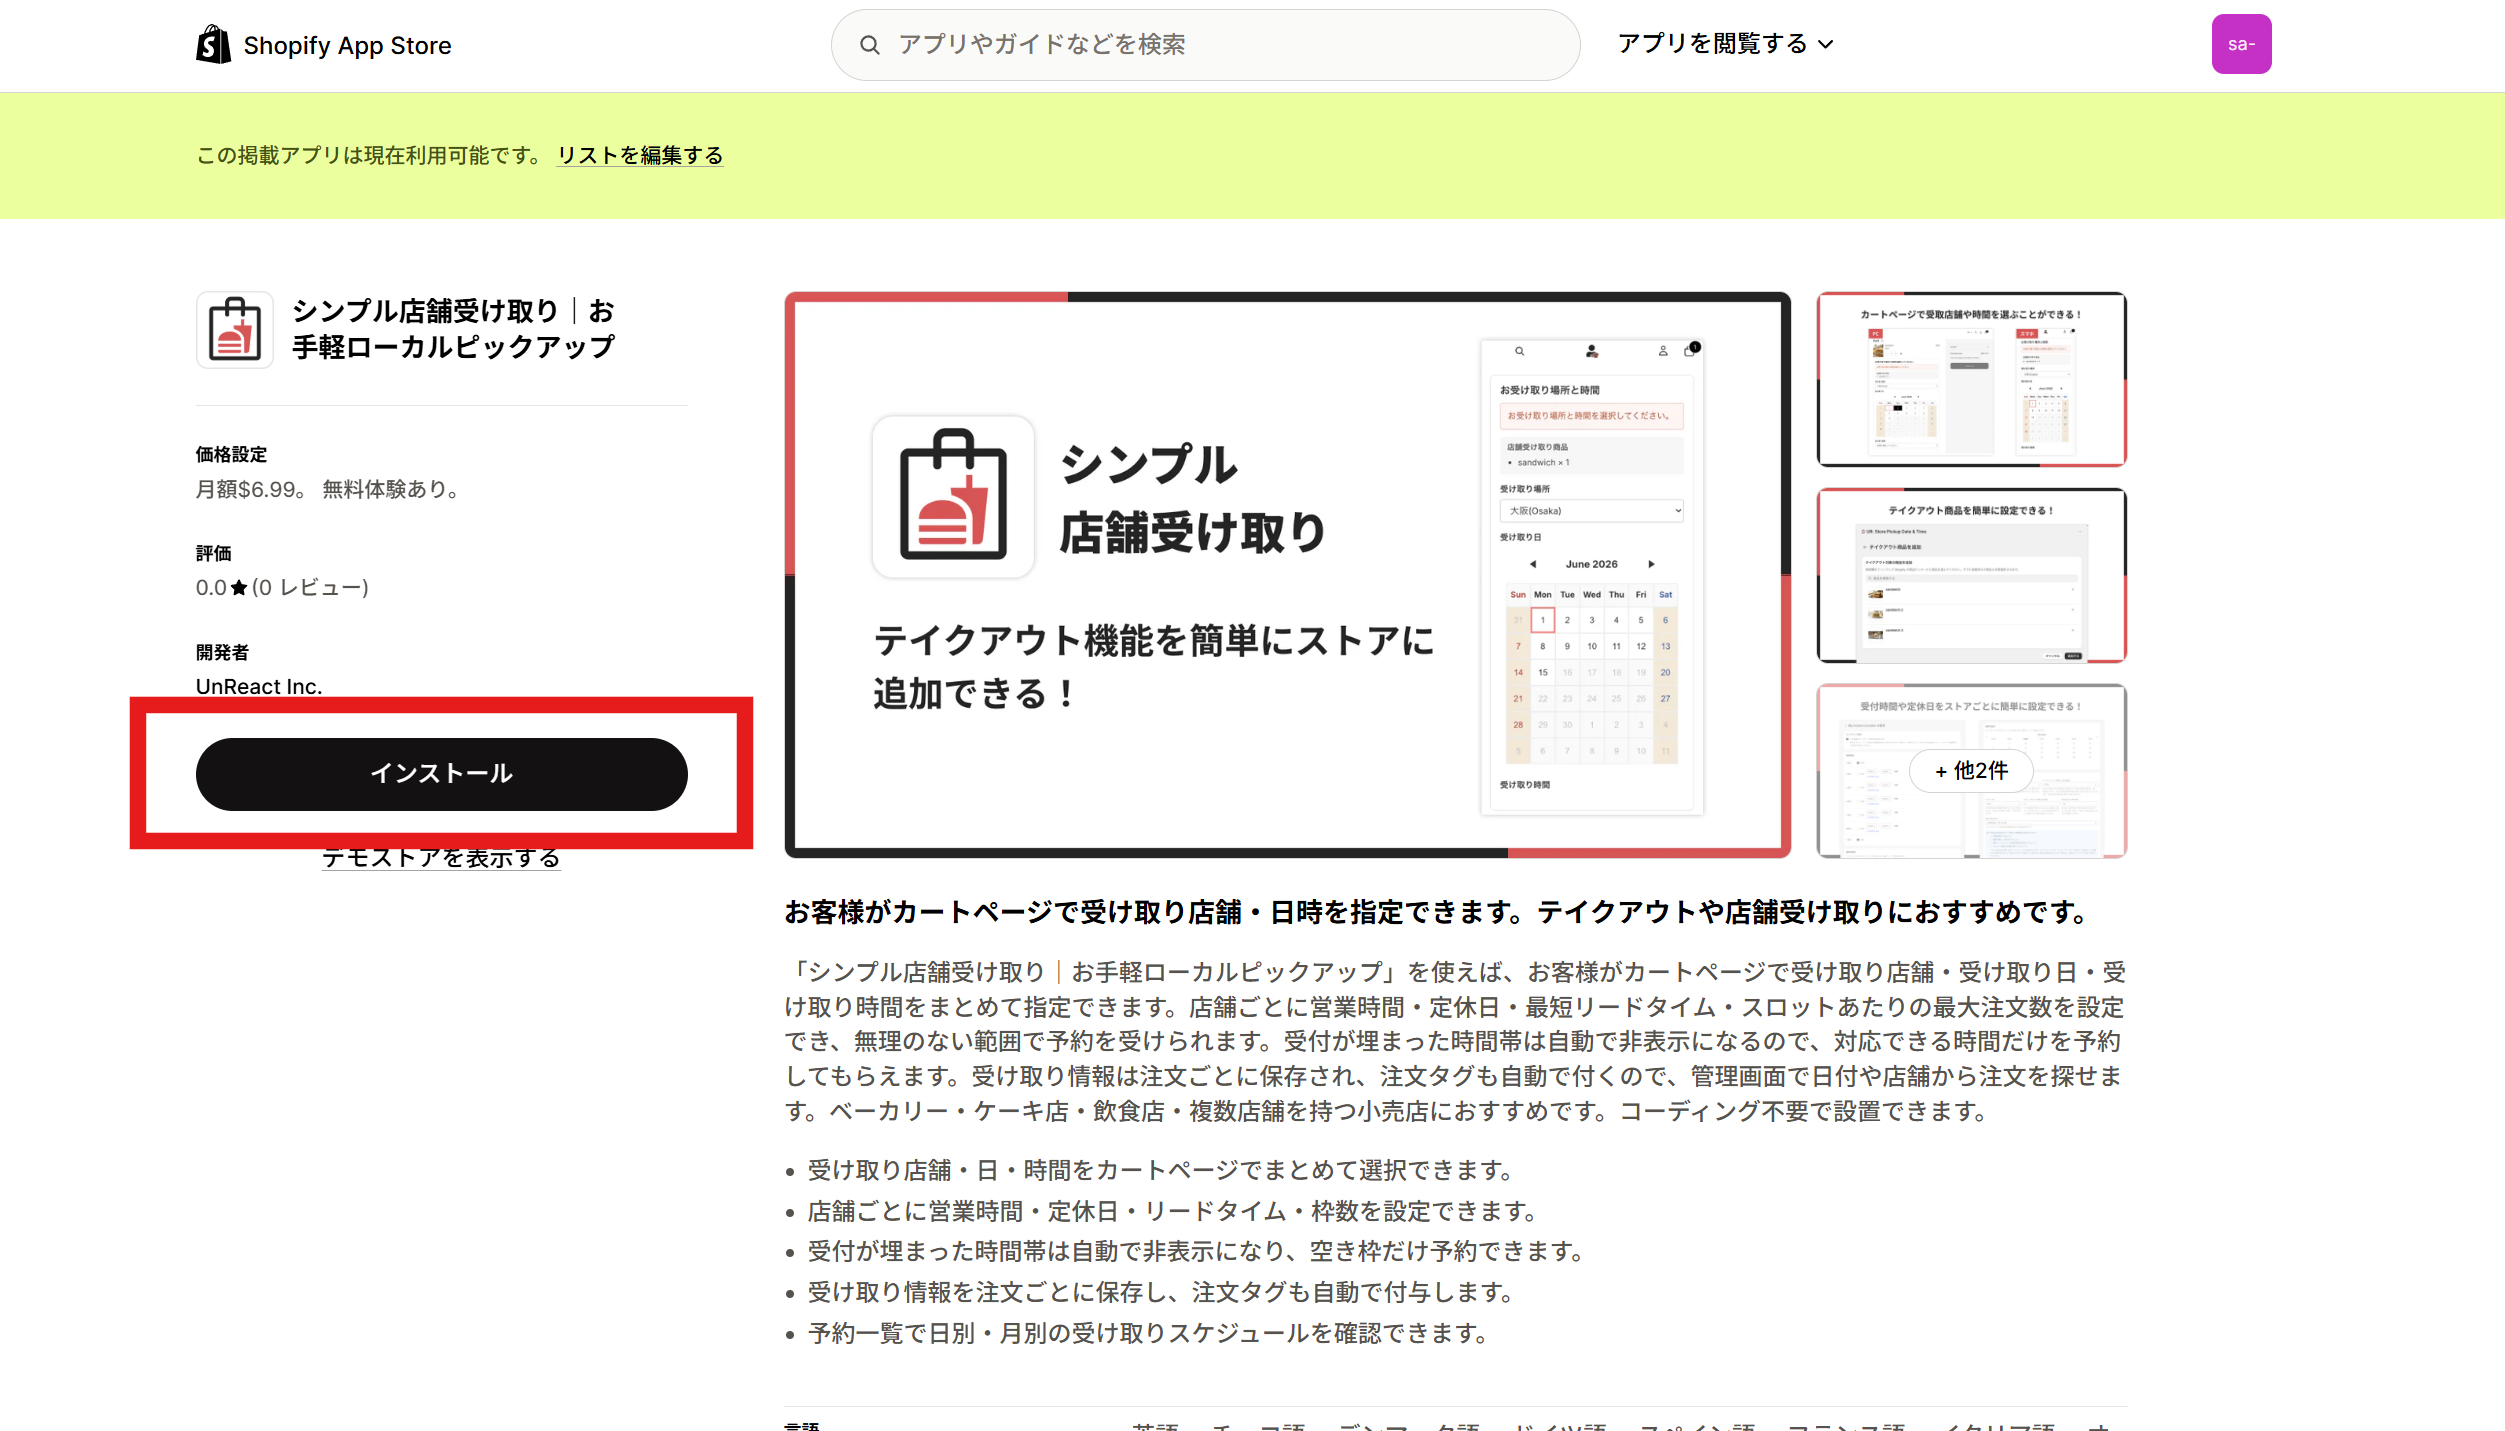Viewport: 2505px width, 1431px height.
Task: Open the デモストアを表示する link
Action: tap(441, 858)
